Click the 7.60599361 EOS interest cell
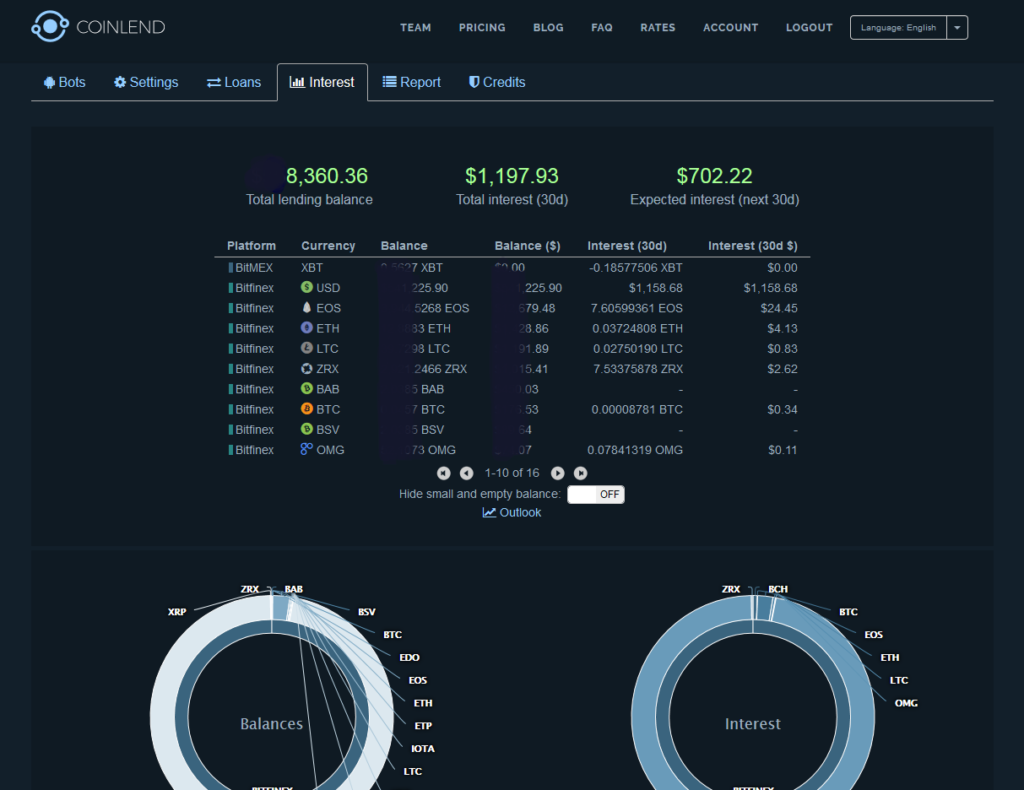The height and width of the screenshot is (790, 1024). [637, 308]
